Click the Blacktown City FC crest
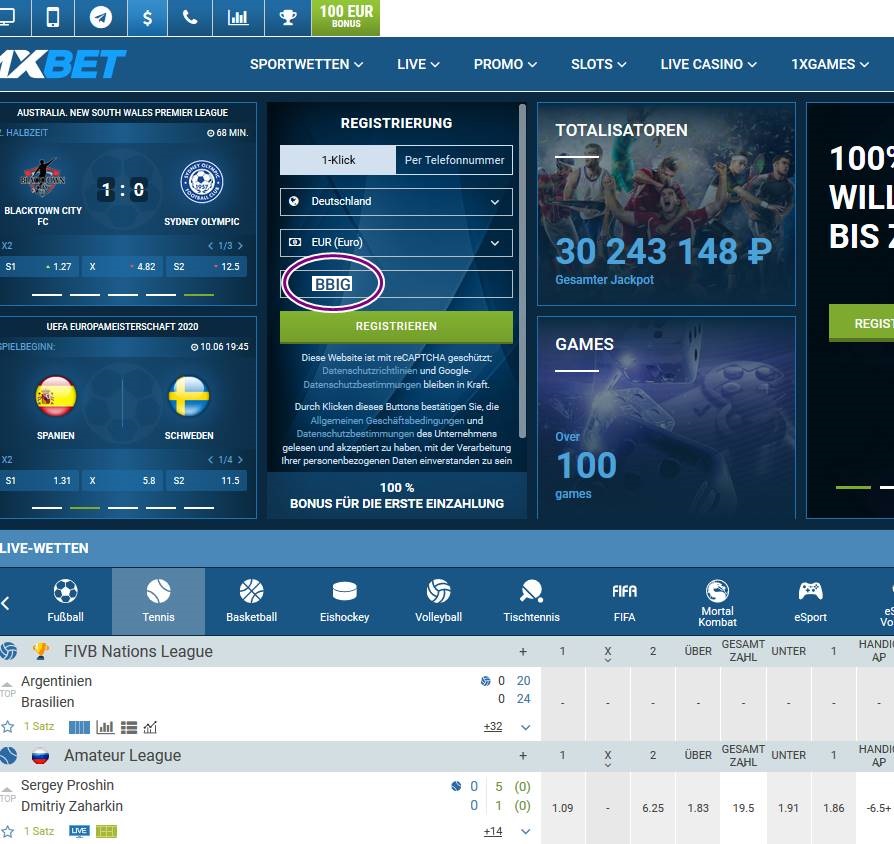This screenshot has height=844, width=894. pos(43,178)
